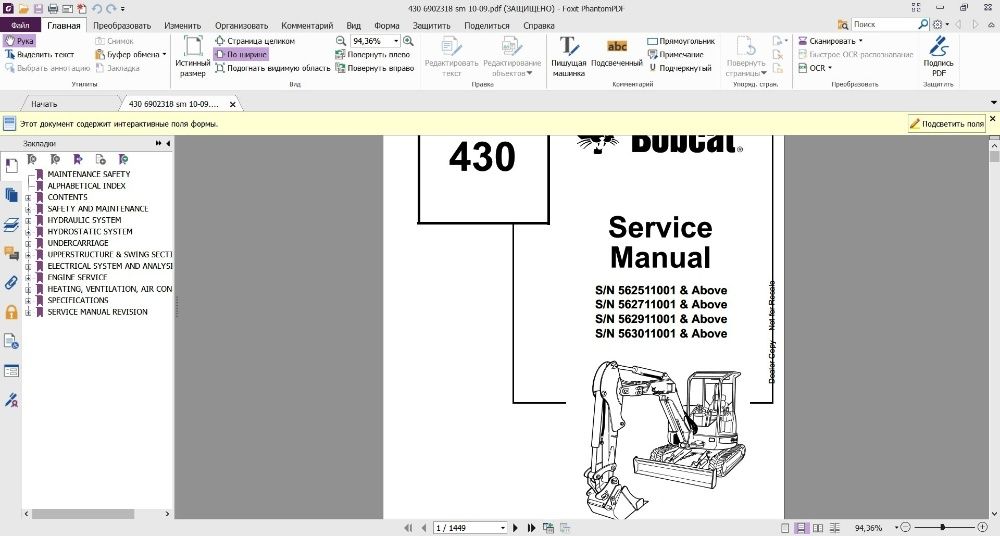1000x536 pixels.
Task: Open the Преобразовать ribbon tab
Action: click(122, 26)
